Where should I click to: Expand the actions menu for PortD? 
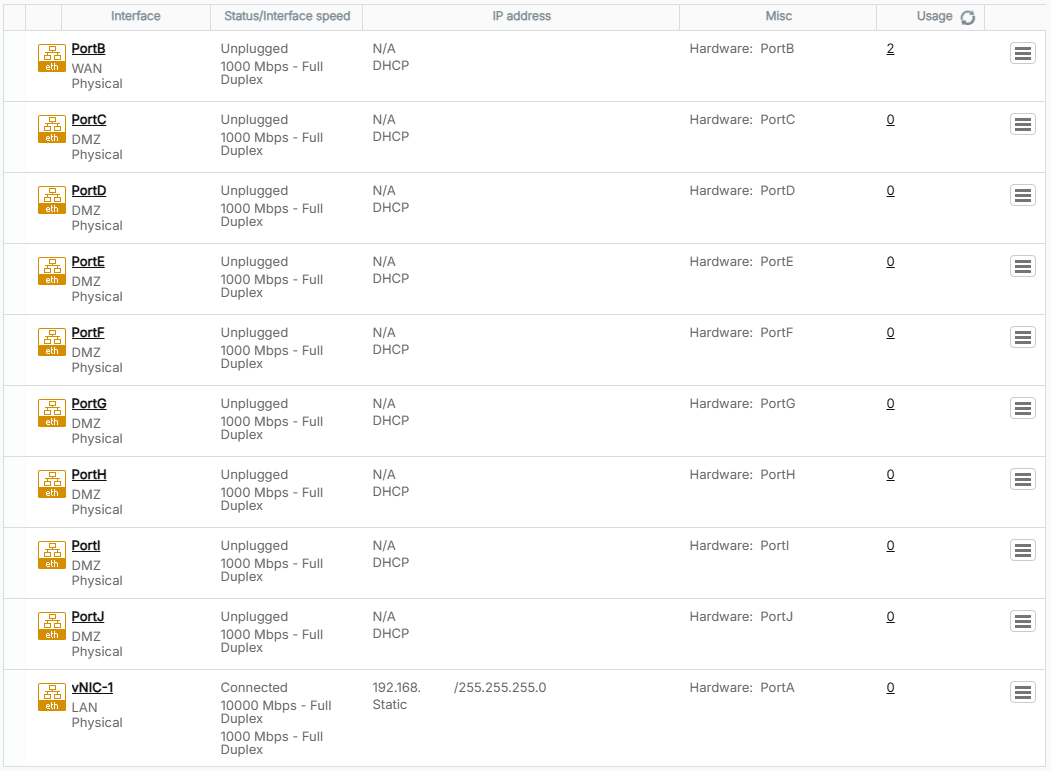[x=1022, y=196]
